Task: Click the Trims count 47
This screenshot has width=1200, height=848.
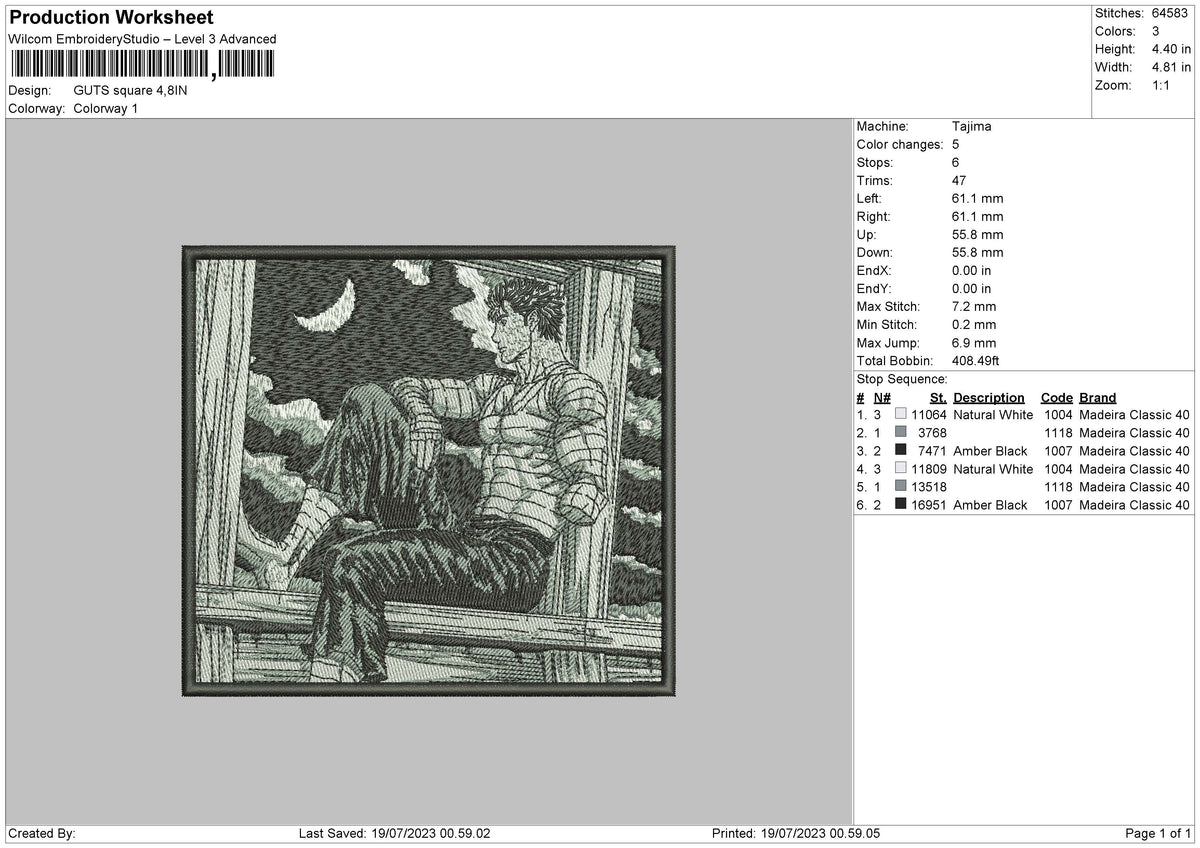Action: (x=960, y=180)
